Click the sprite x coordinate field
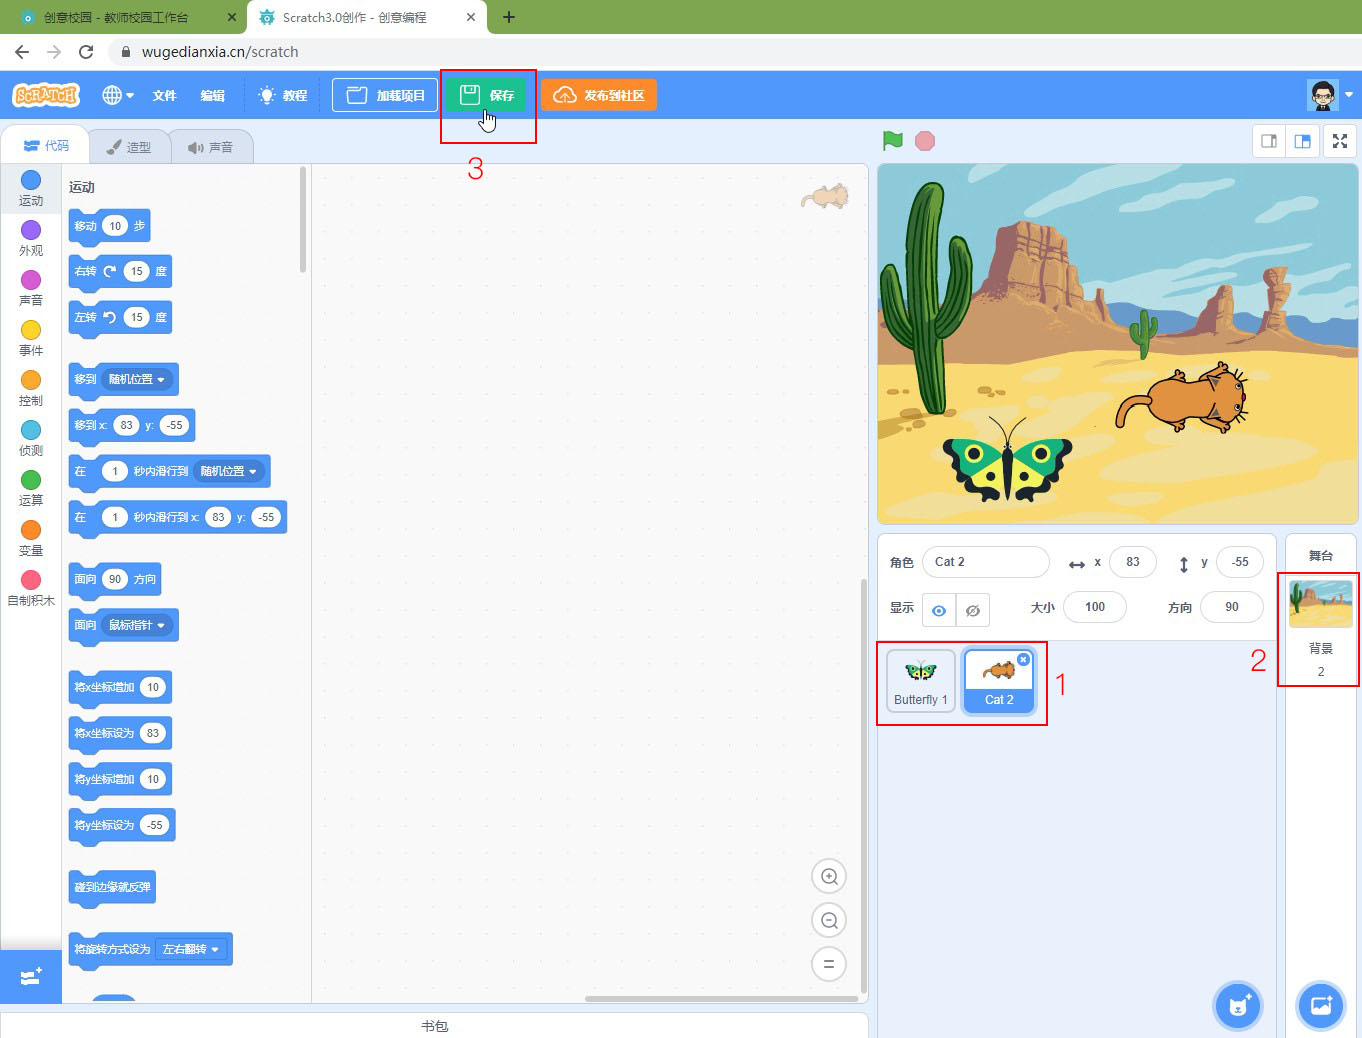The image size is (1362, 1038). (1133, 562)
